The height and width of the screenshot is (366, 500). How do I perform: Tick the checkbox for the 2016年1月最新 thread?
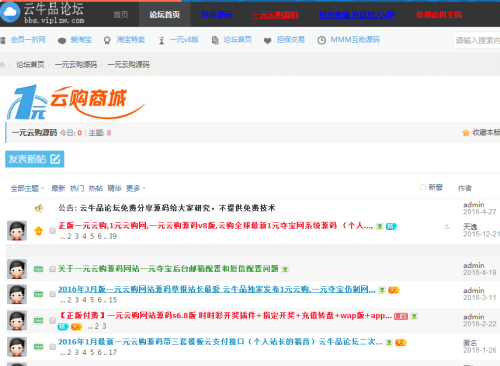coord(52,347)
